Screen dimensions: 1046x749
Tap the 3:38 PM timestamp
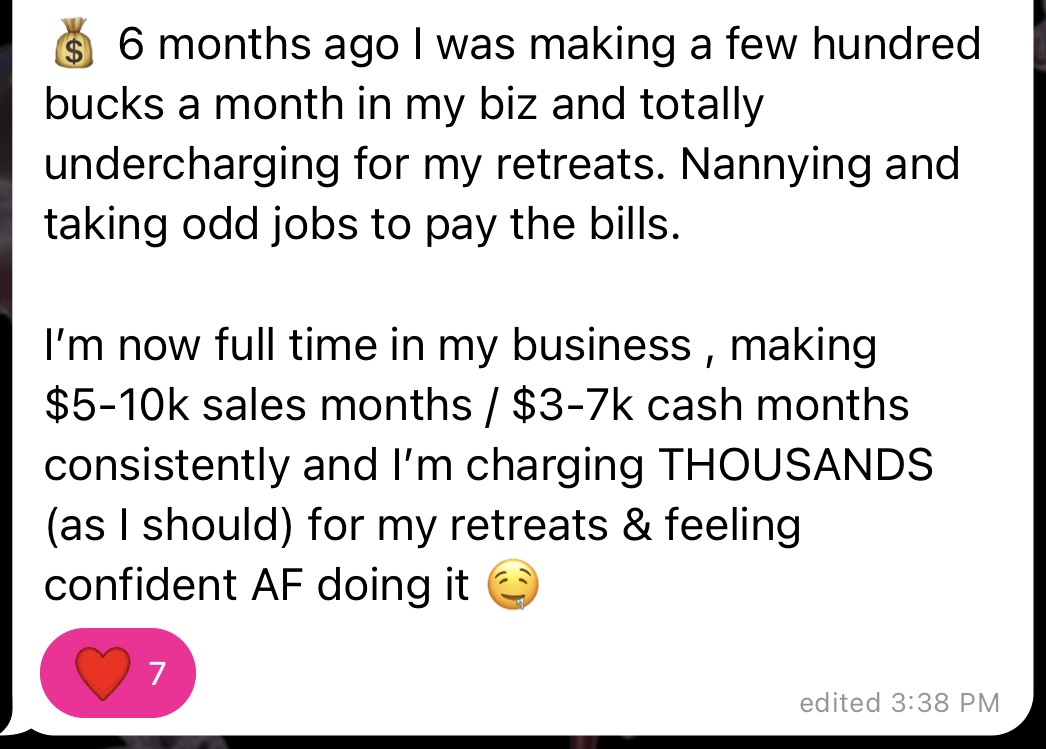(944, 703)
